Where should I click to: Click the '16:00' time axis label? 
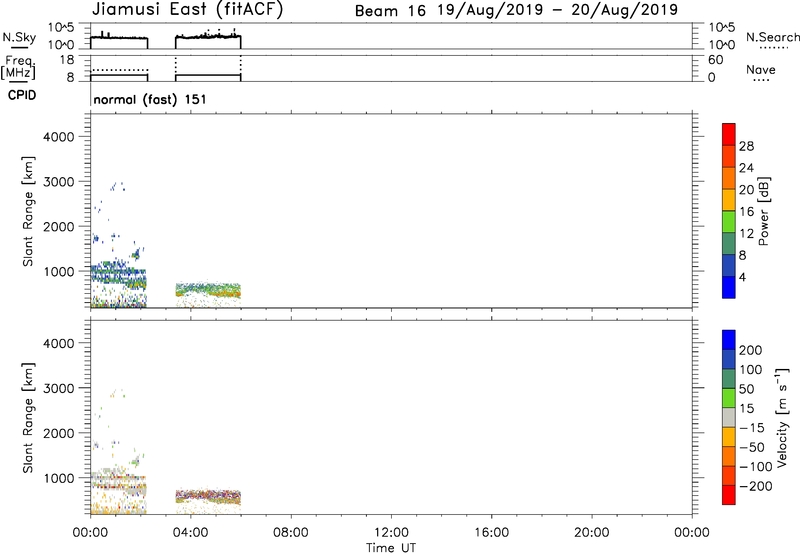pyautogui.click(x=491, y=533)
